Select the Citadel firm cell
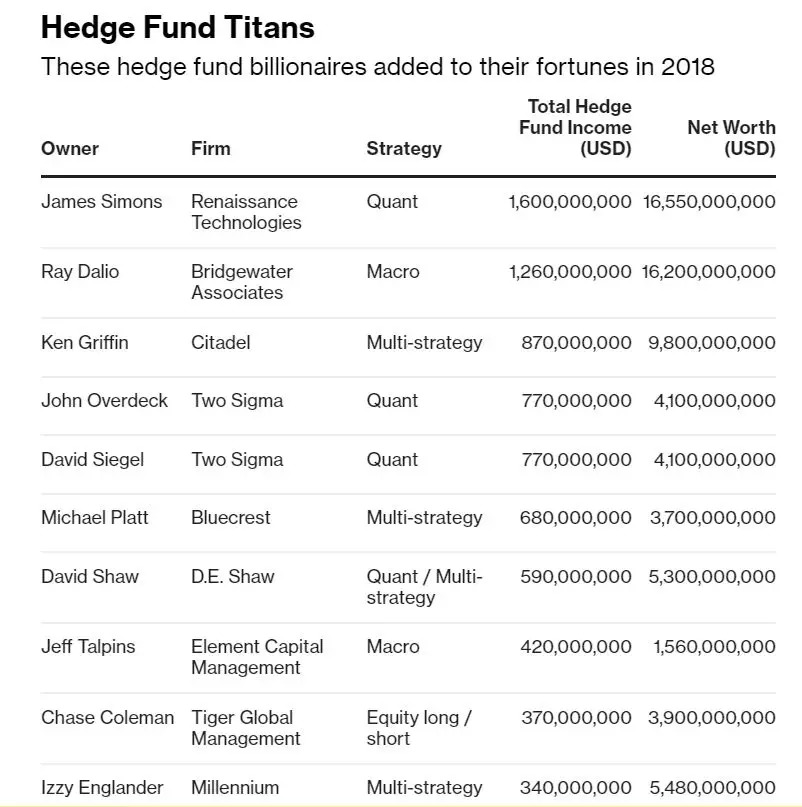802x807 pixels. [221, 343]
